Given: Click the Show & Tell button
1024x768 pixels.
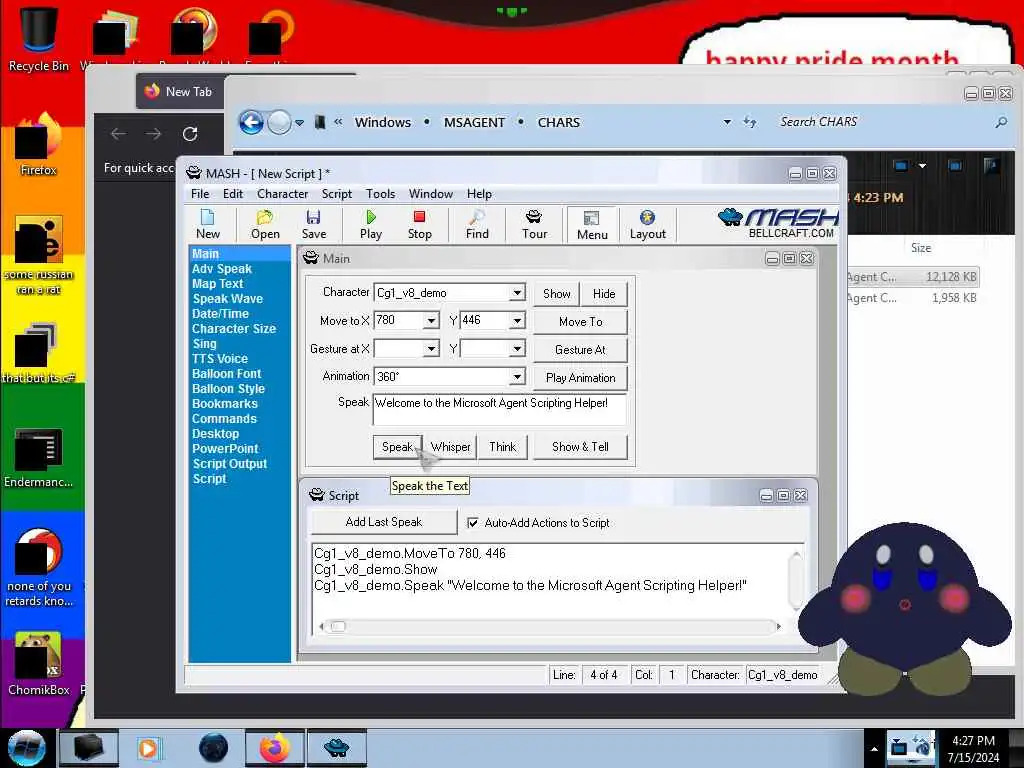Looking at the screenshot, I should coord(581,447).
